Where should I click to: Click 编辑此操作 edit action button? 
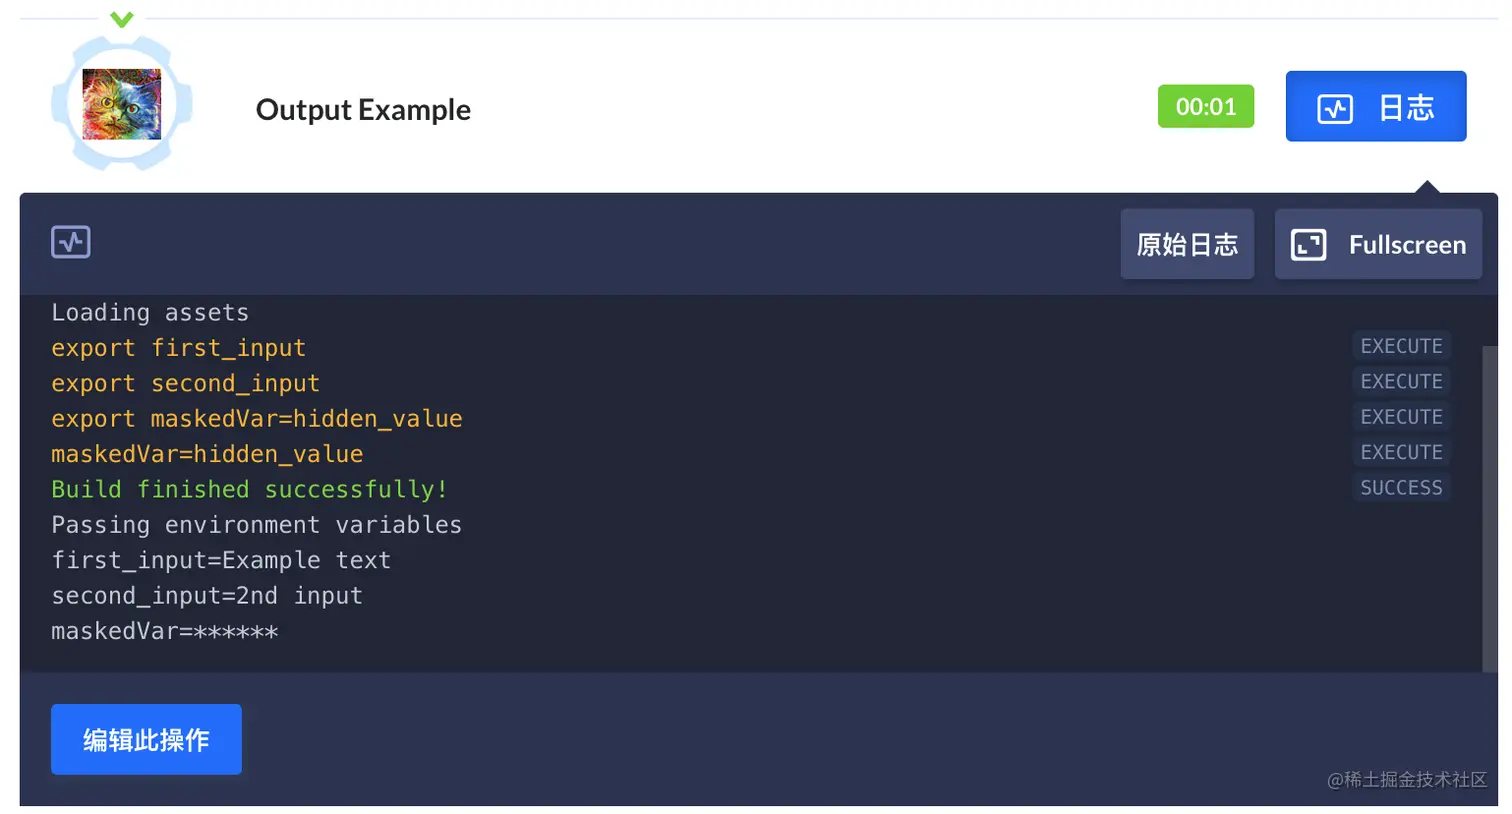click(146, 739)
